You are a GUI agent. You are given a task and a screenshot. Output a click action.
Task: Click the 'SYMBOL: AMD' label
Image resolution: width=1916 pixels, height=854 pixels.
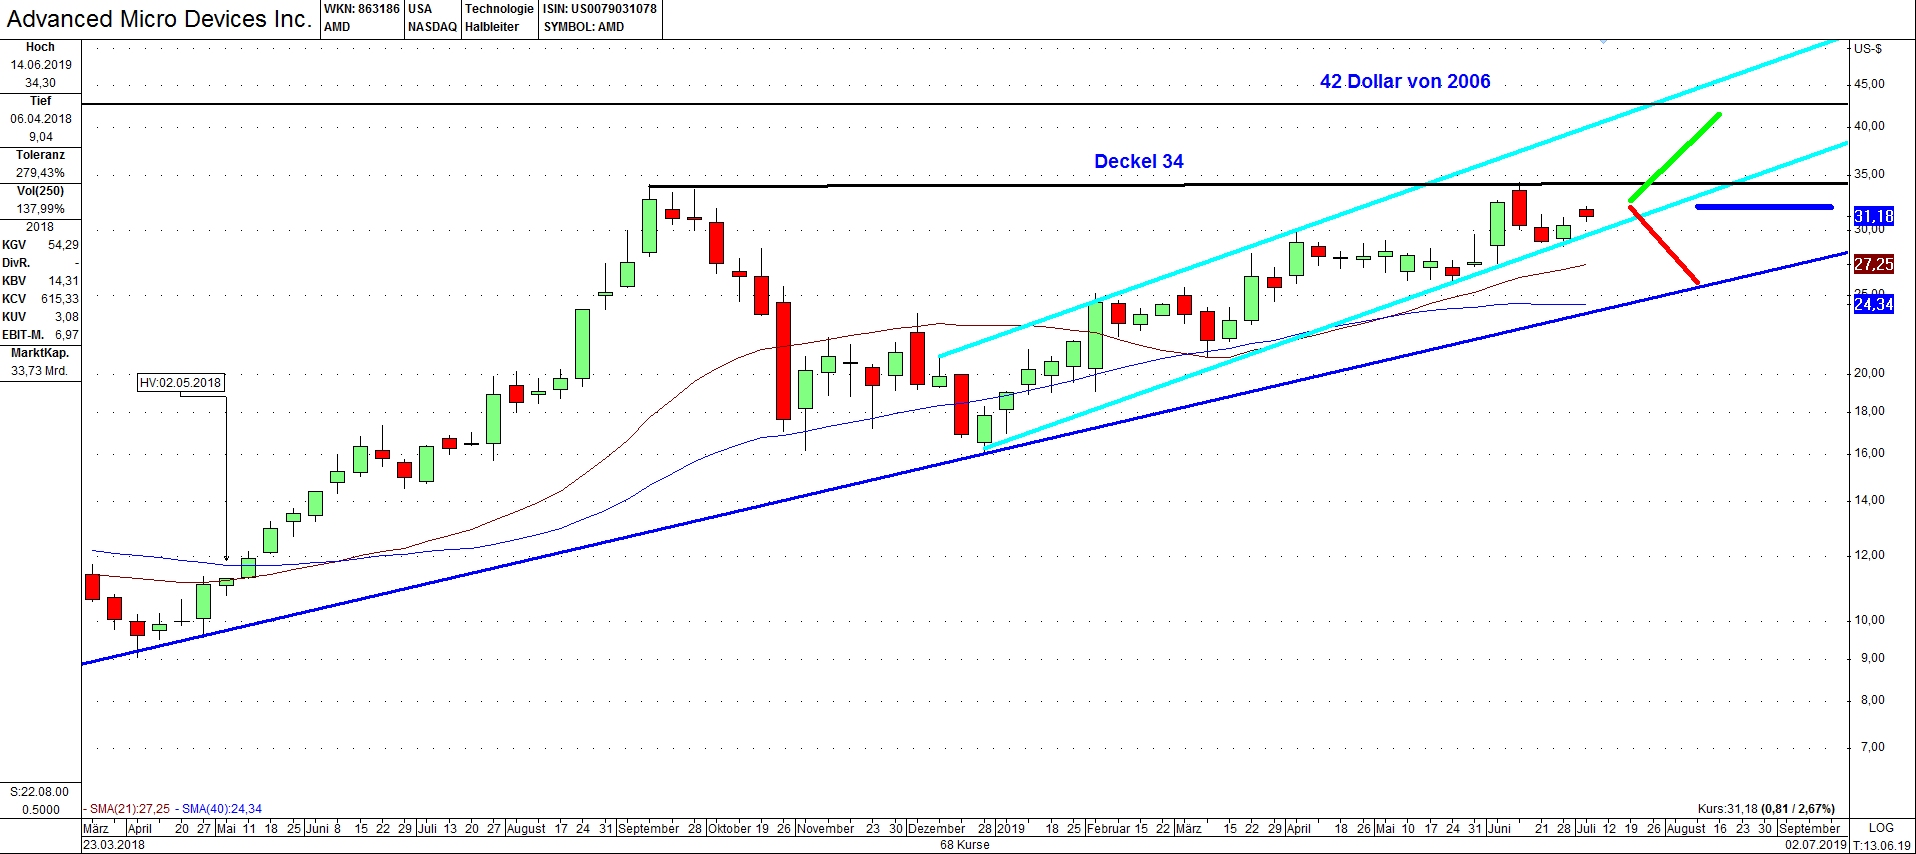(x=583, y=27)
